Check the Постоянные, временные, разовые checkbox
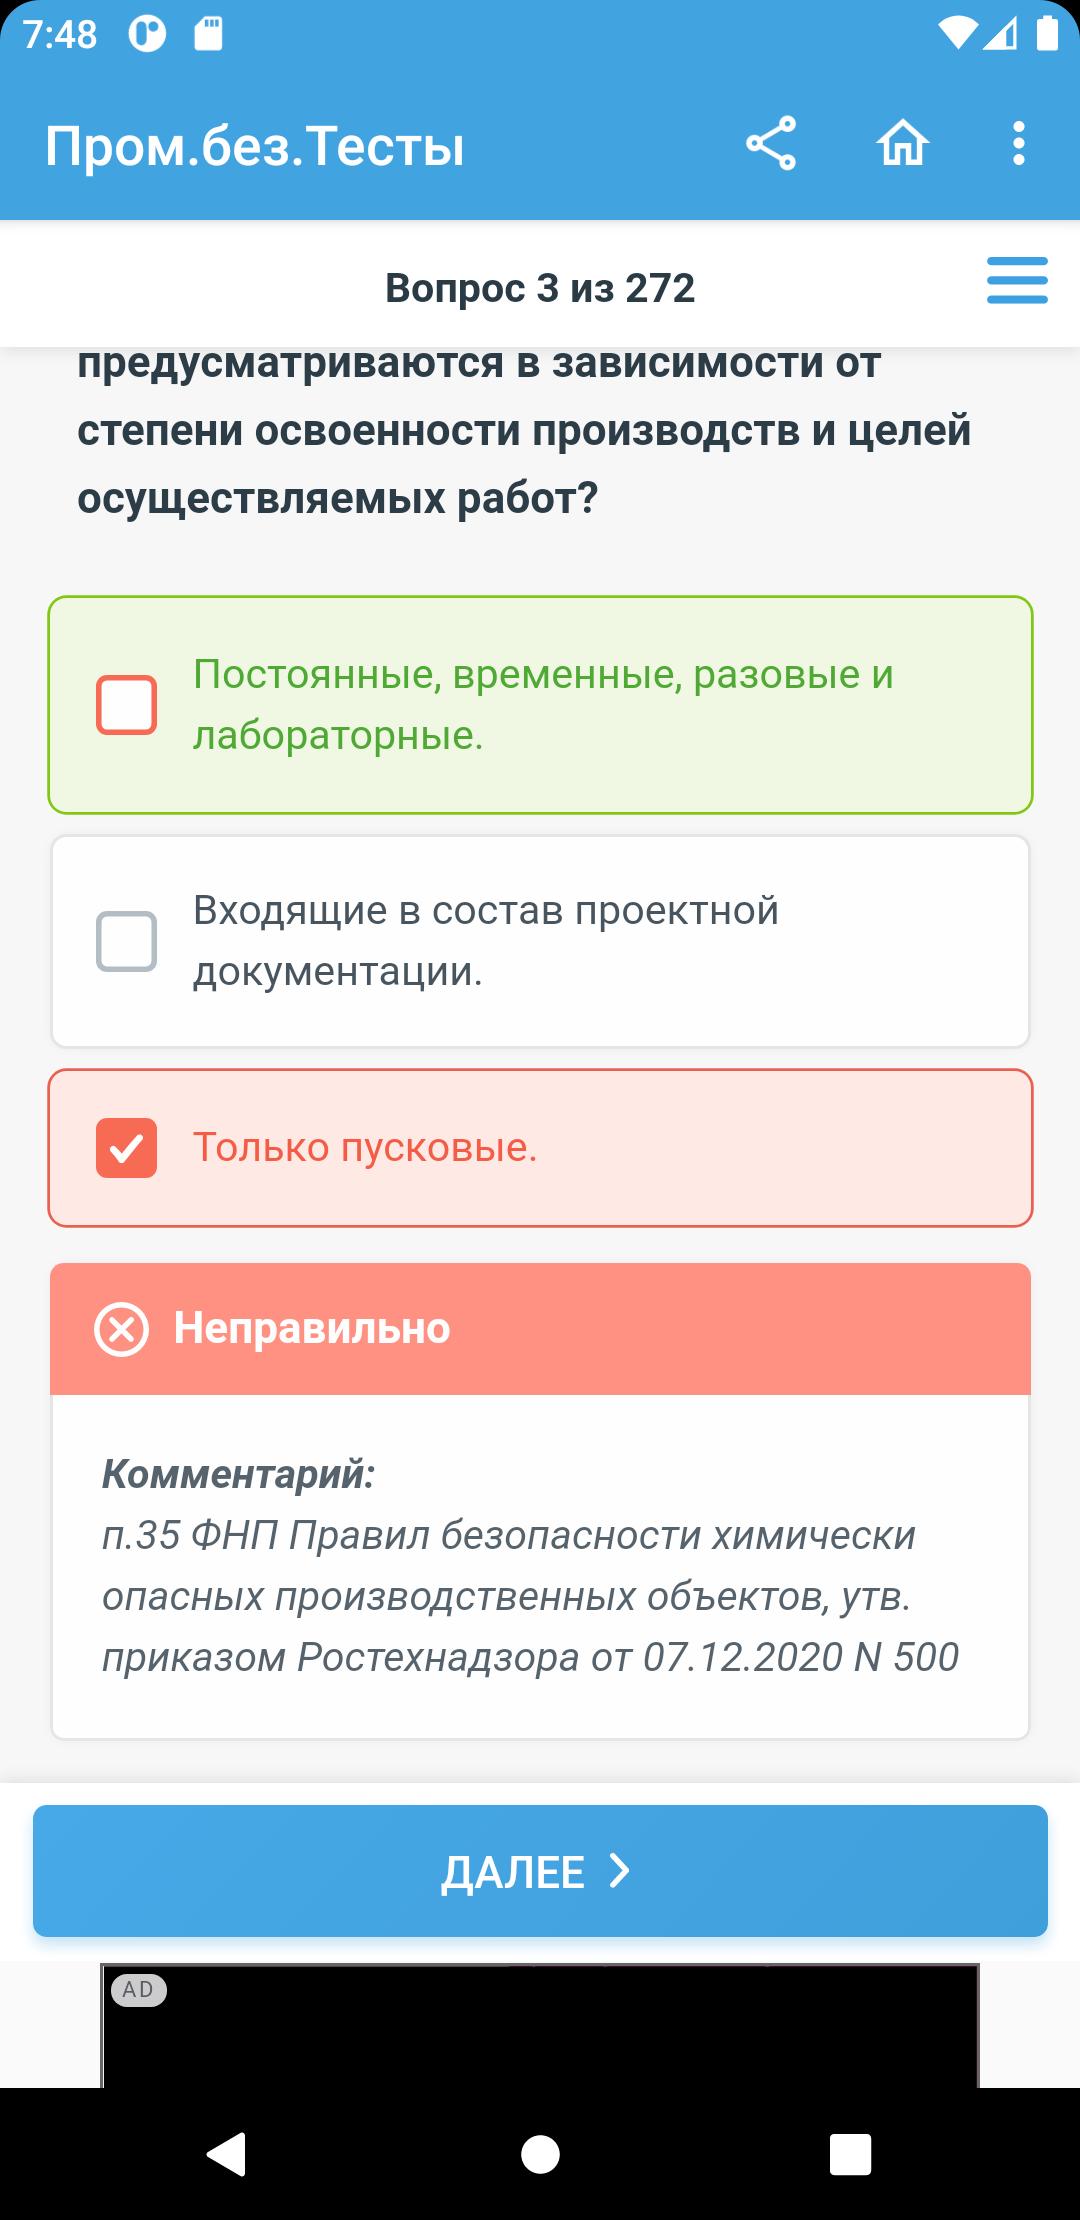 (126, 705)
